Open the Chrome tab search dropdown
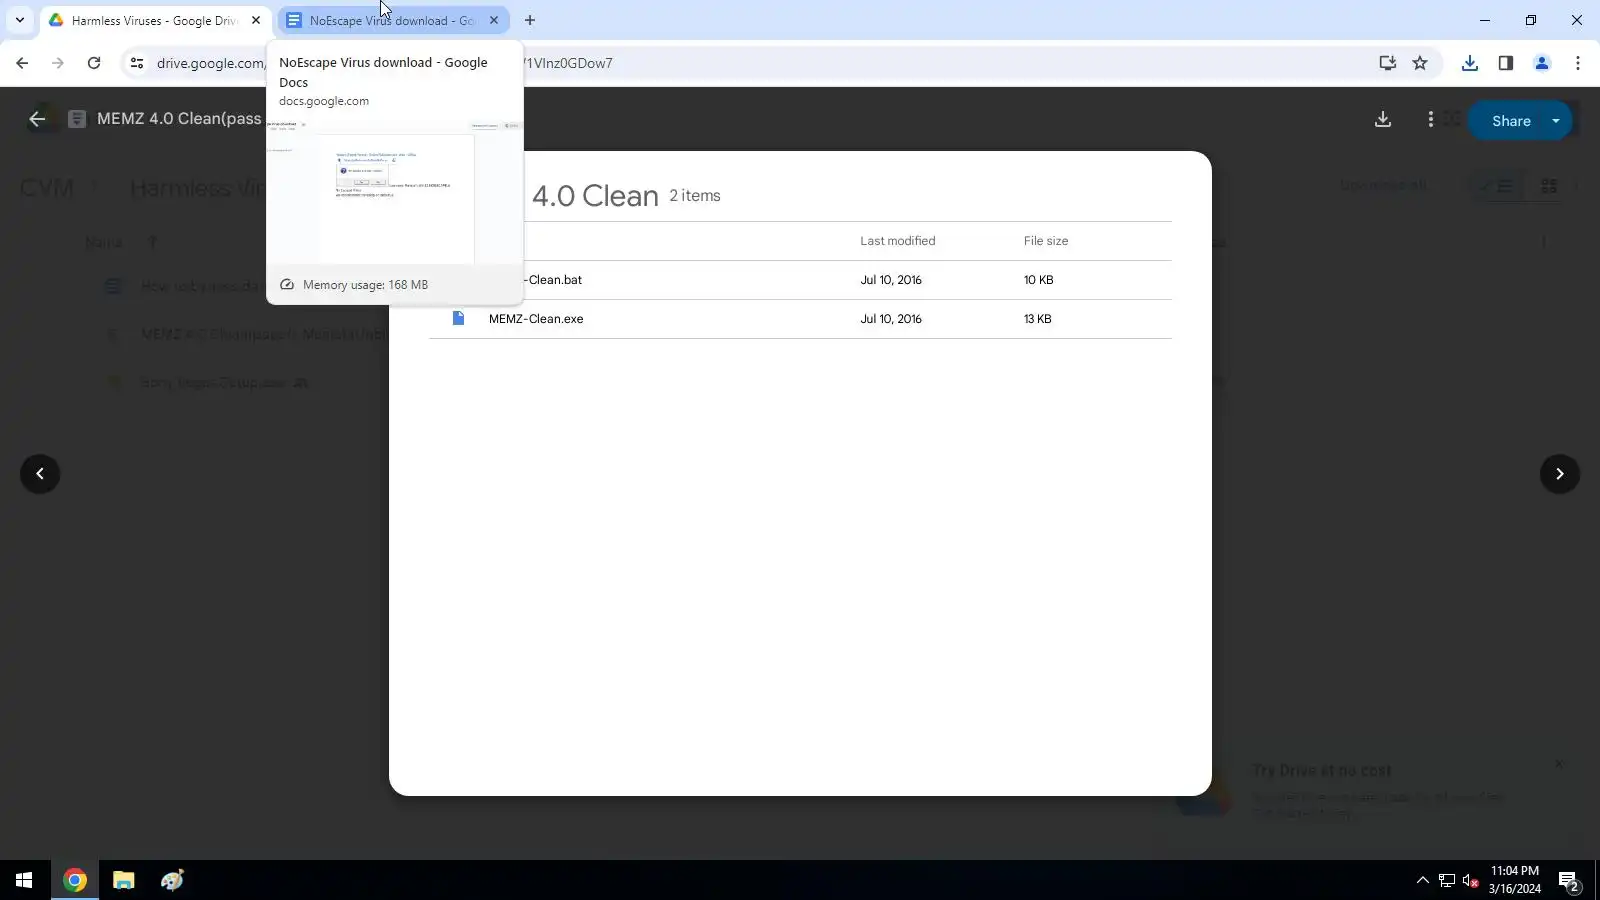 click(x=19, y=20)
